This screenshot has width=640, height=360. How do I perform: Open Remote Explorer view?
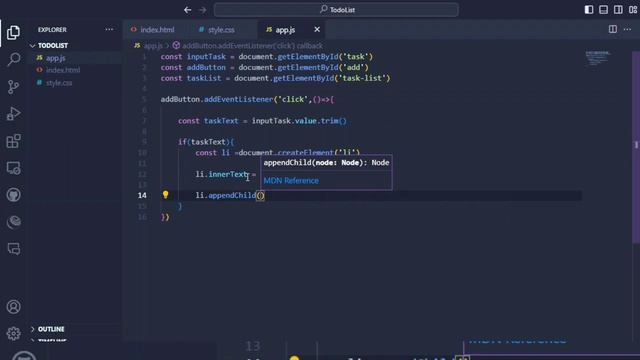(x=13, y=168)
